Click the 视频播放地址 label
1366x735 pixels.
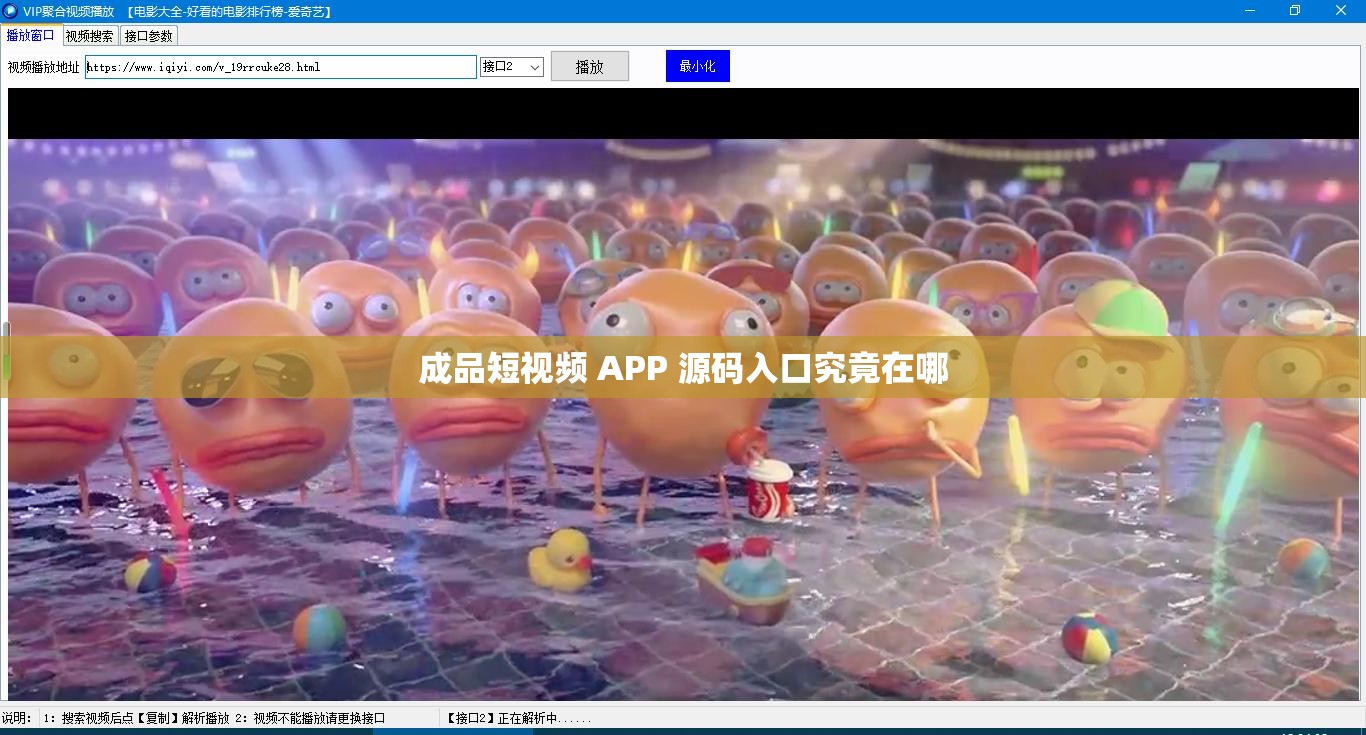click(x=41, y=66)
